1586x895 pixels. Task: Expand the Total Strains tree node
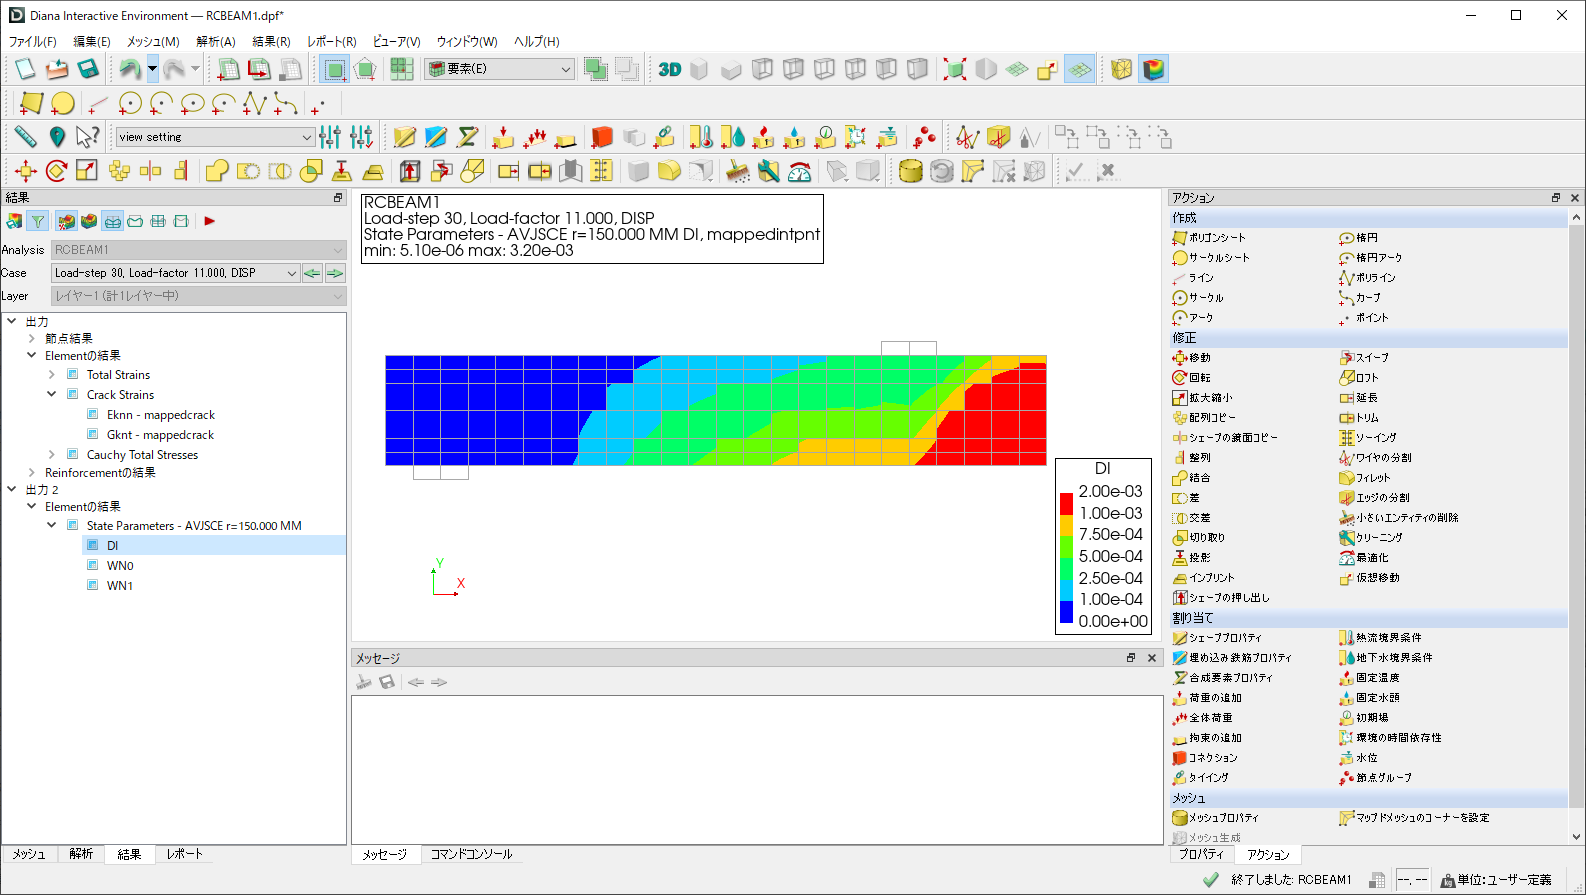click(52, 375)
